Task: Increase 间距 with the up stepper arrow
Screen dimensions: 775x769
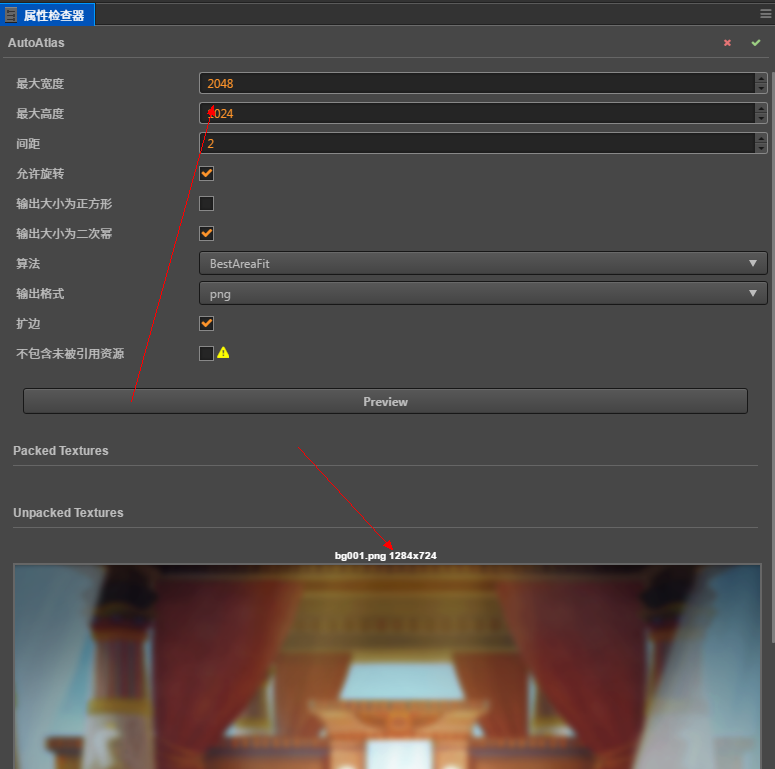Action: 761,138
